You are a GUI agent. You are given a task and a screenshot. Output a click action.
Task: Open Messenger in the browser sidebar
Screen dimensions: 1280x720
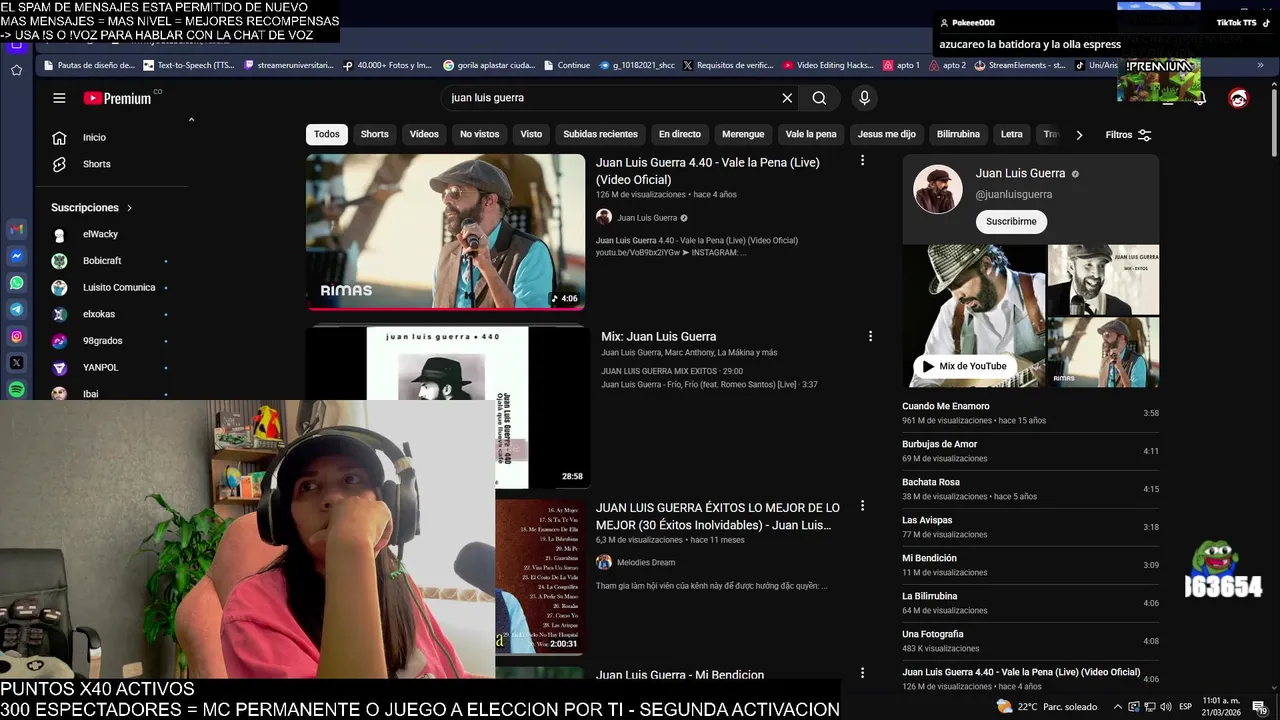pyautogui.click(x=17, y=256)
